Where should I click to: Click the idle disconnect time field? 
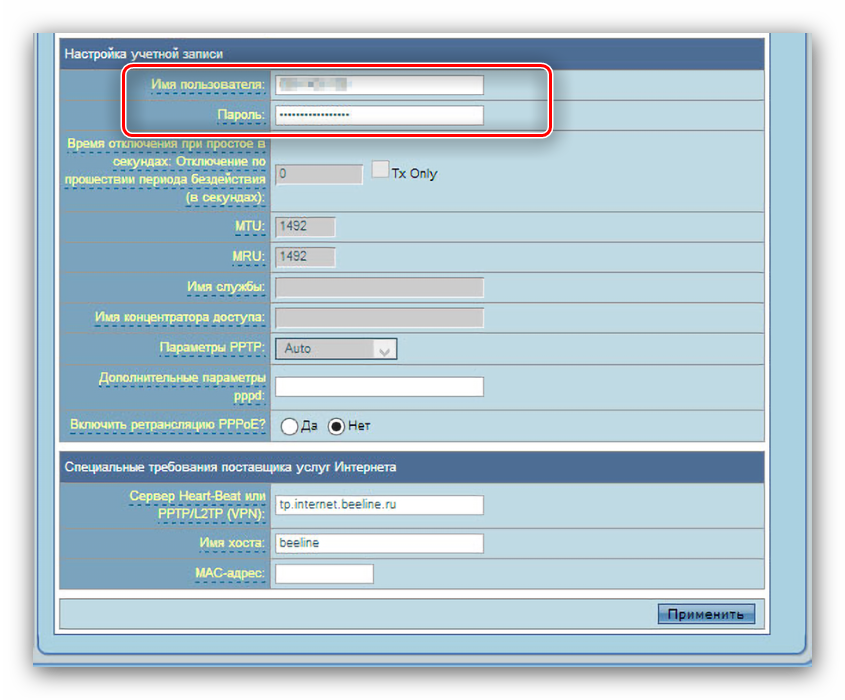[x=318, y=174]
